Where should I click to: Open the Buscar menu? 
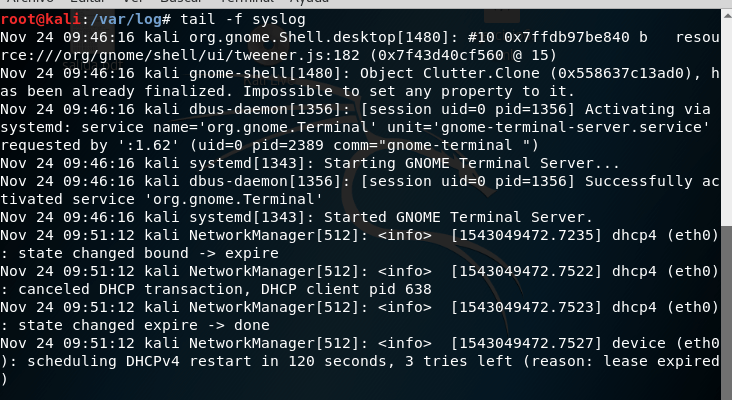[x=181, y=1]
